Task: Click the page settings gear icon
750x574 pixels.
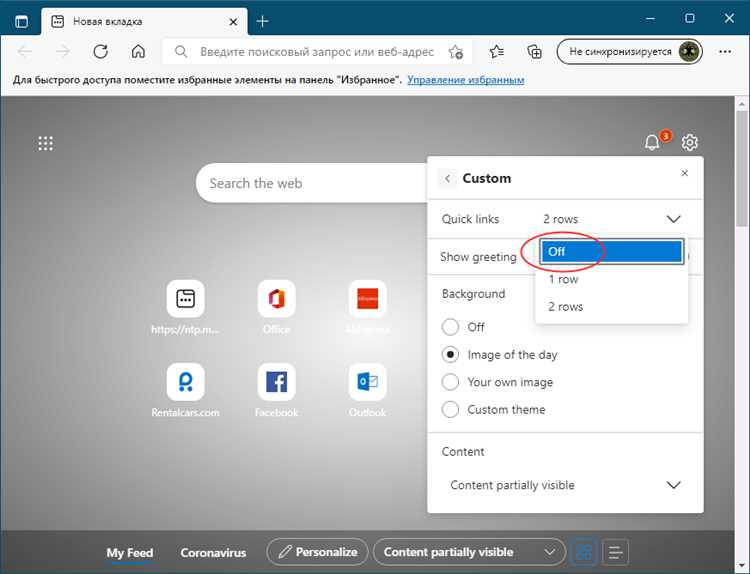Action: tap(690, 143)
